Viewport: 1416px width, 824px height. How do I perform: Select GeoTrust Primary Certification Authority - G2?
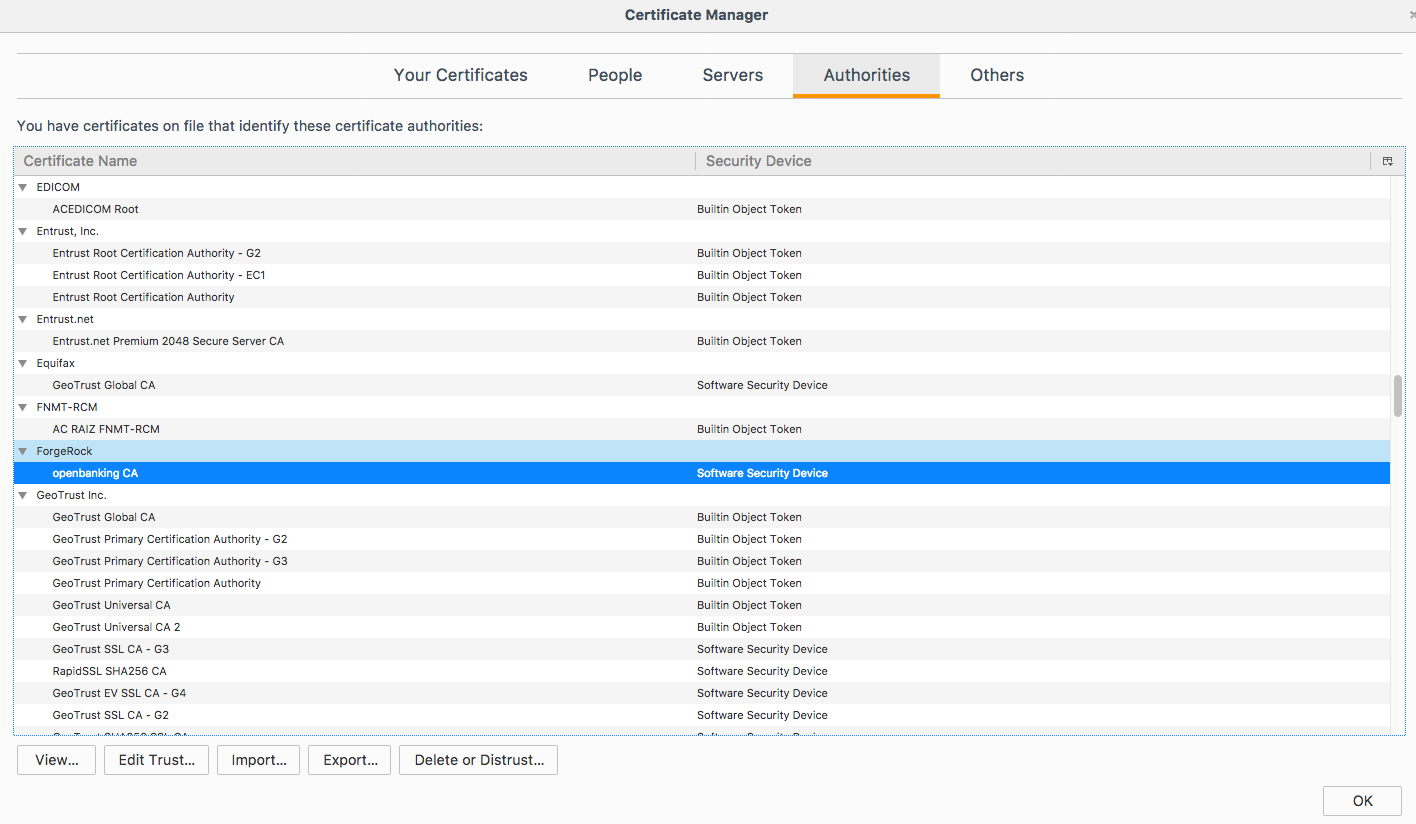[x=702, y=539]
